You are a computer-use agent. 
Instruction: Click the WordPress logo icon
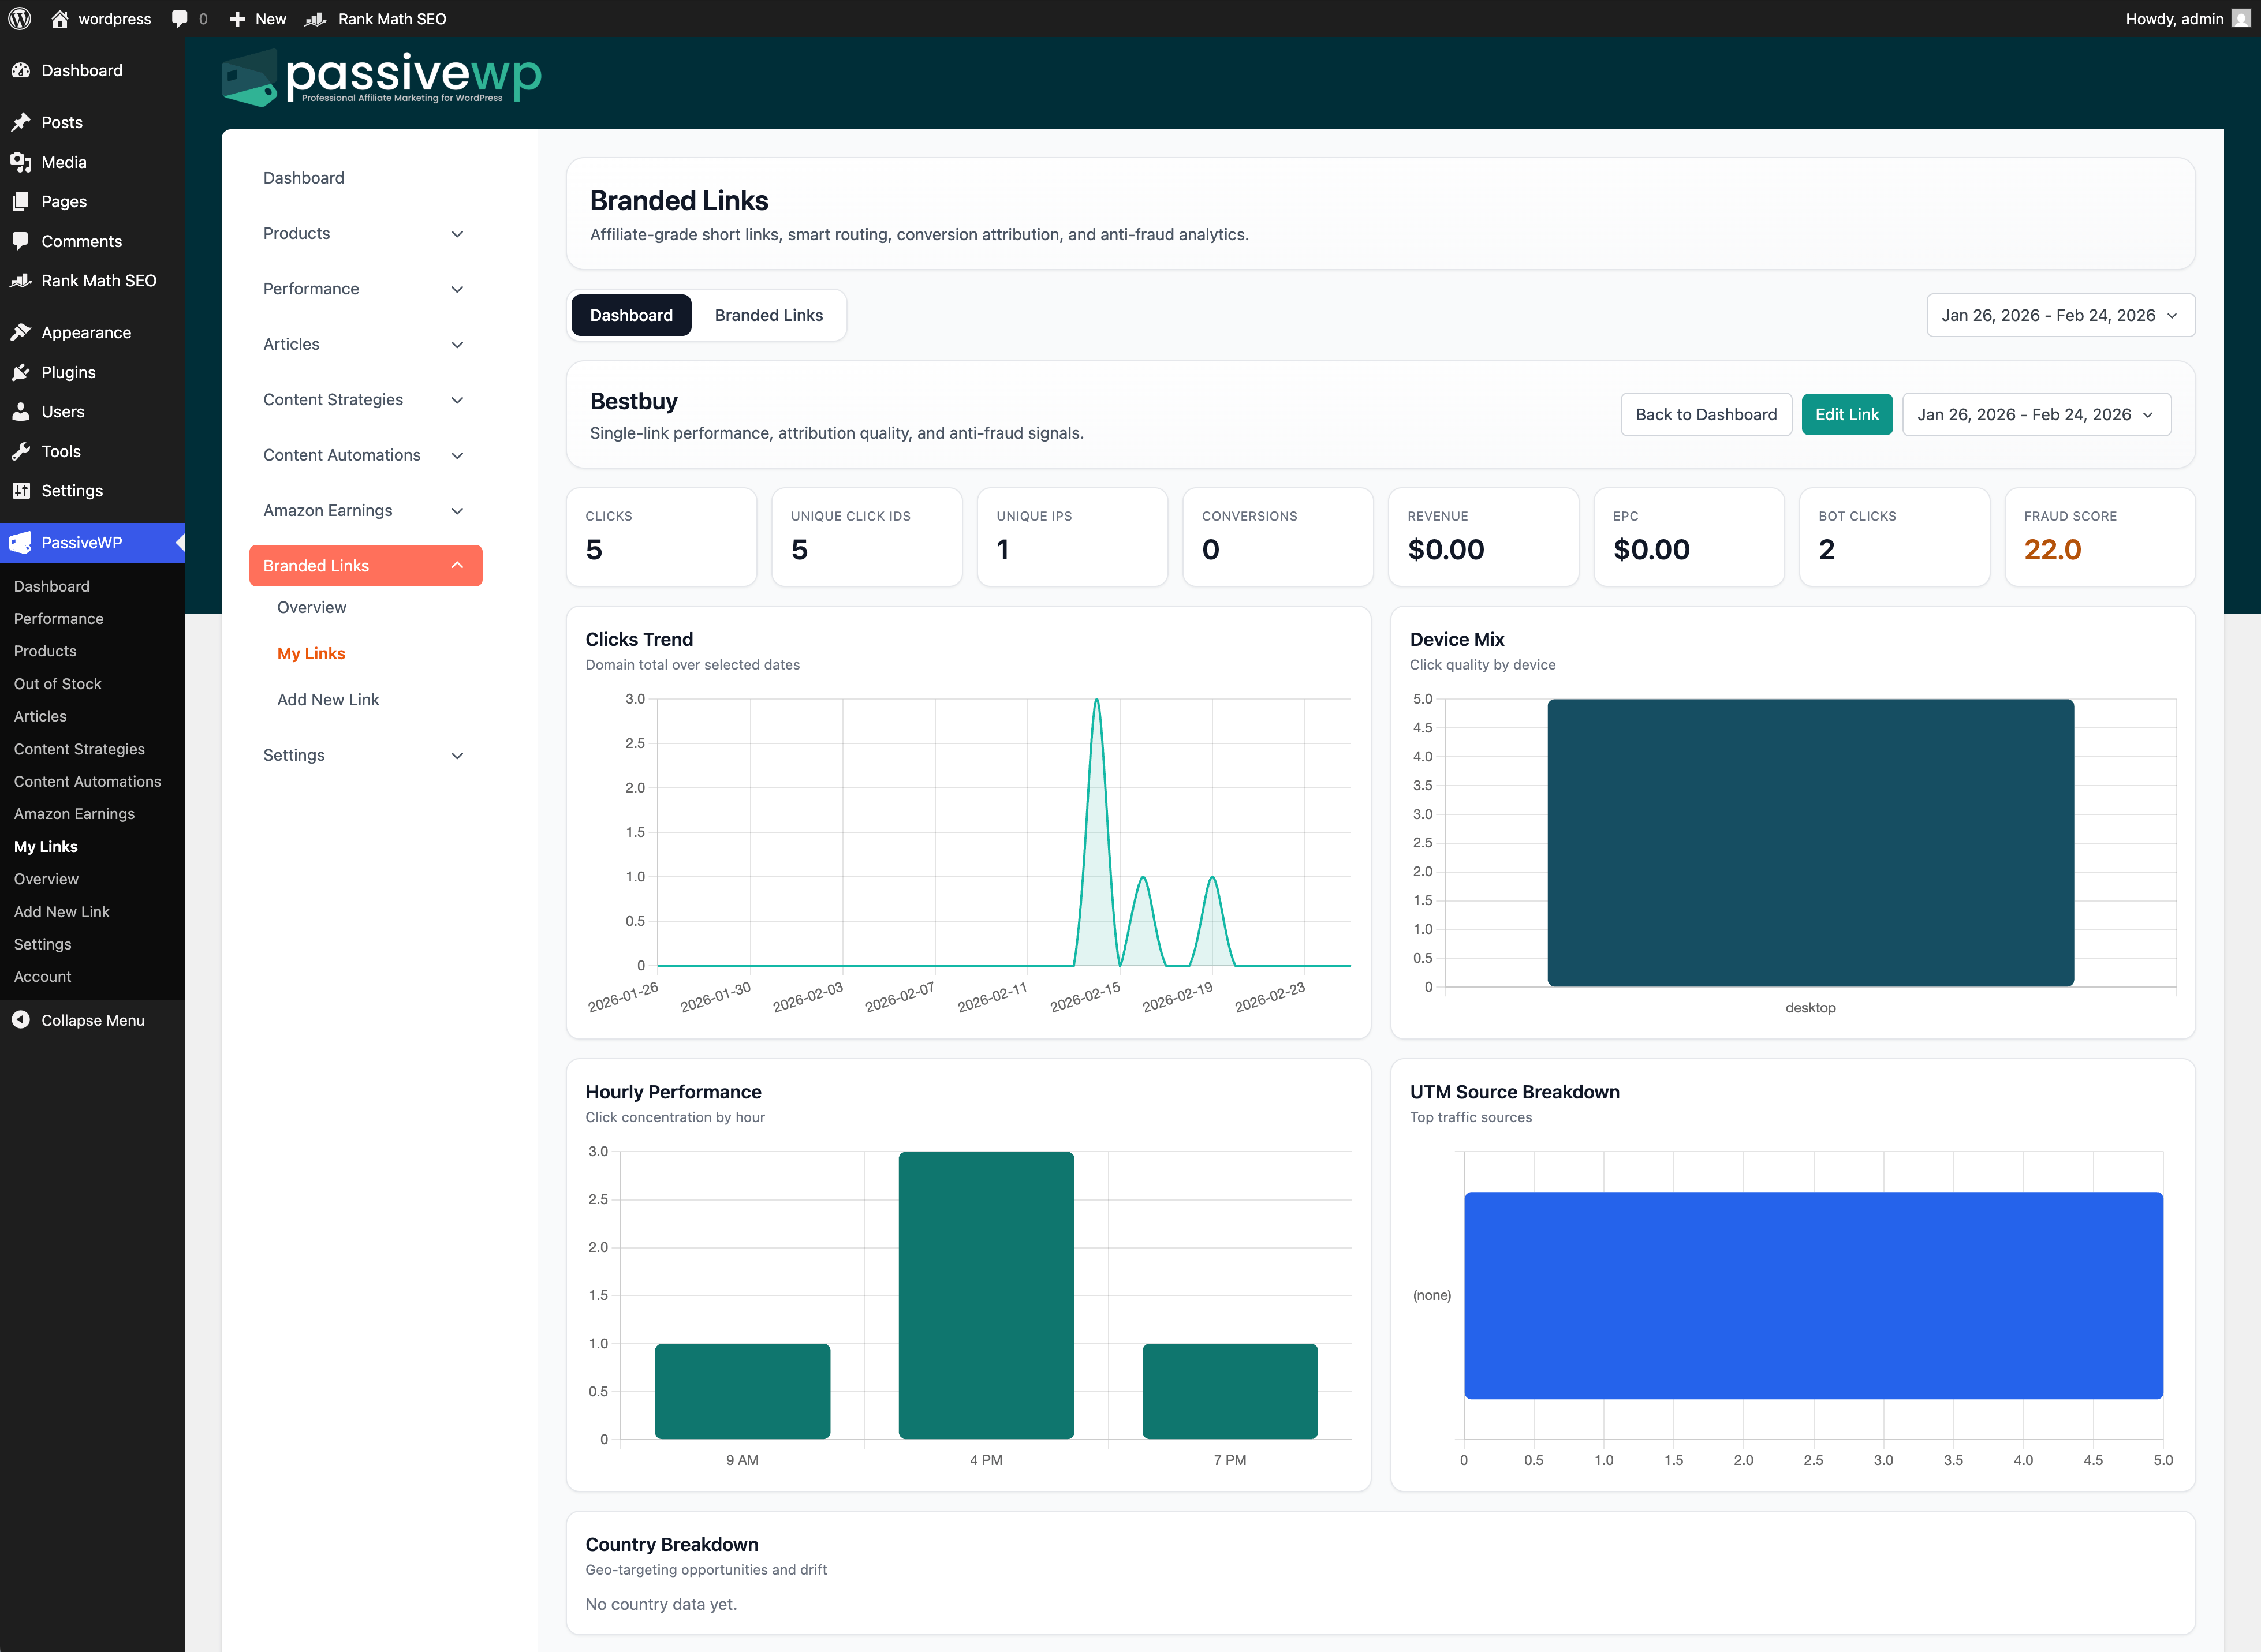[x=20, y=18]
